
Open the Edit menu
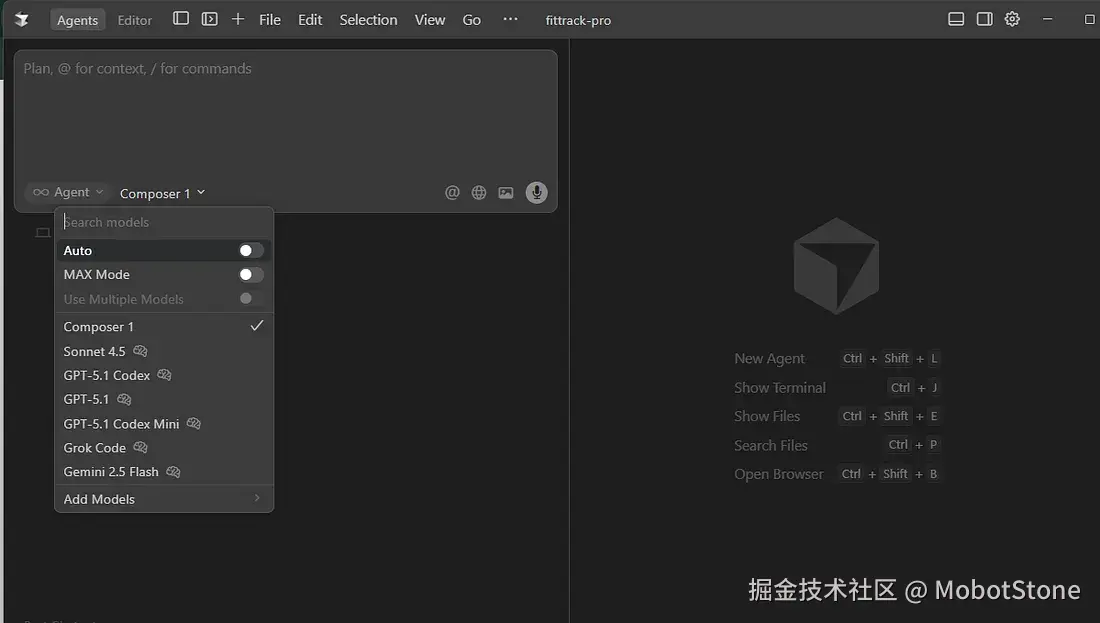tap(309, 20)
